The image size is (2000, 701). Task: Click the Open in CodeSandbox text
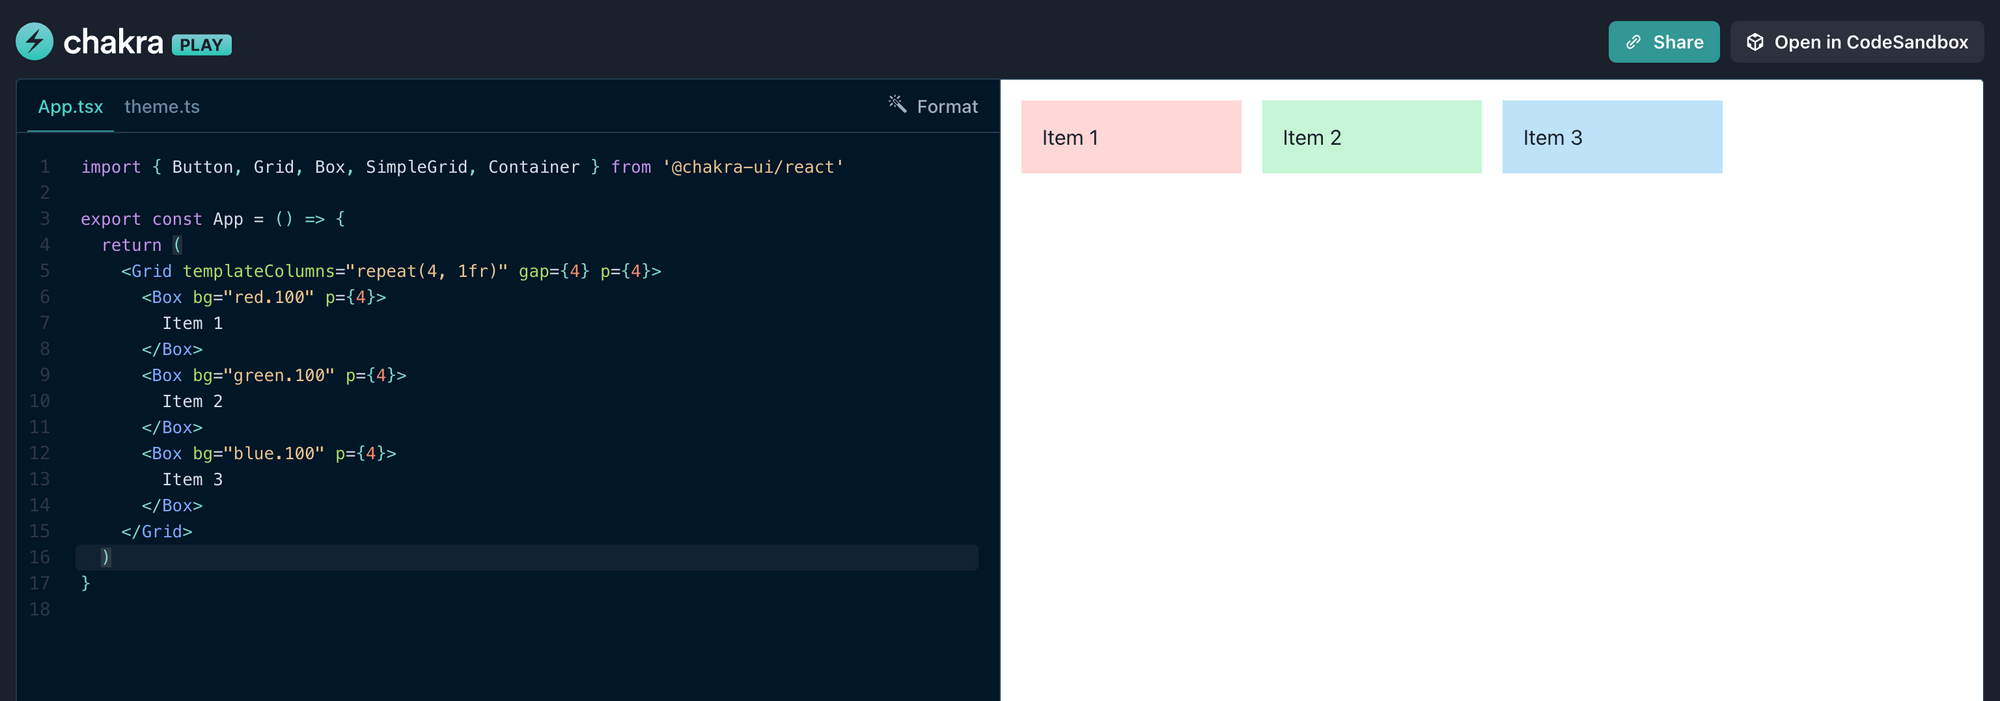(x=1870, y=43)
